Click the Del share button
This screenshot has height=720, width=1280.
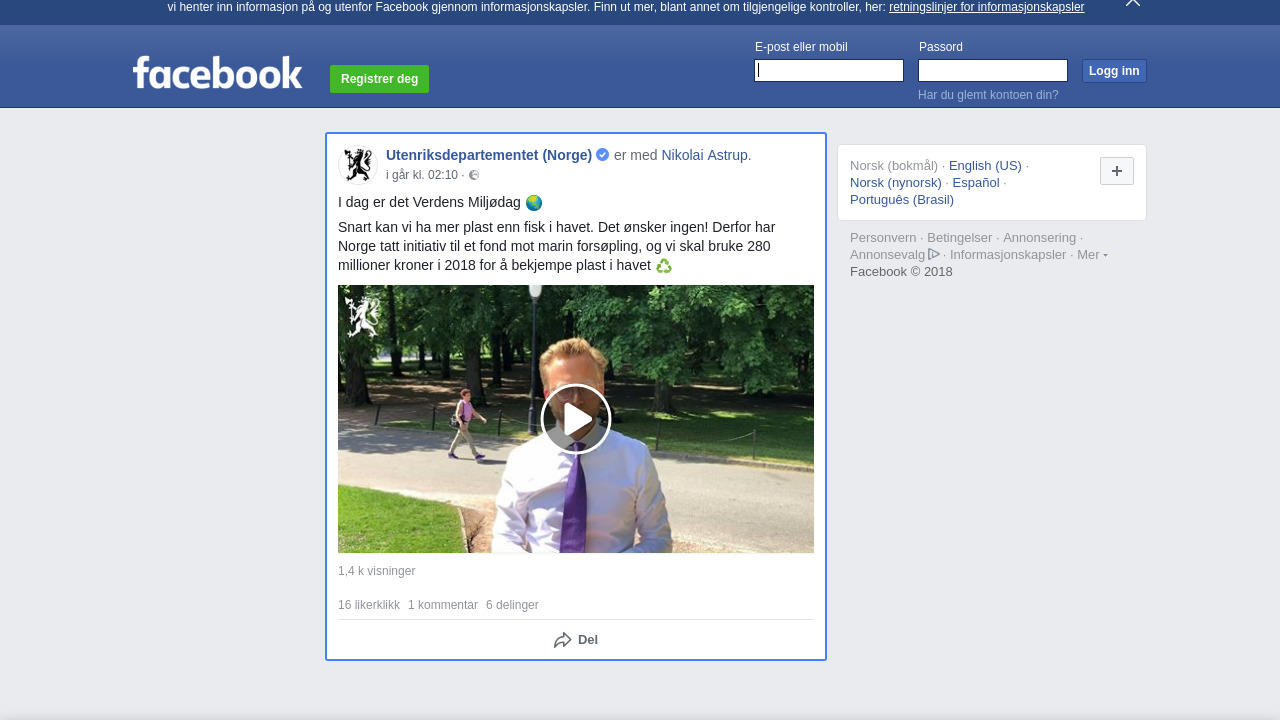pyautogui.click(x=576, y=640)
